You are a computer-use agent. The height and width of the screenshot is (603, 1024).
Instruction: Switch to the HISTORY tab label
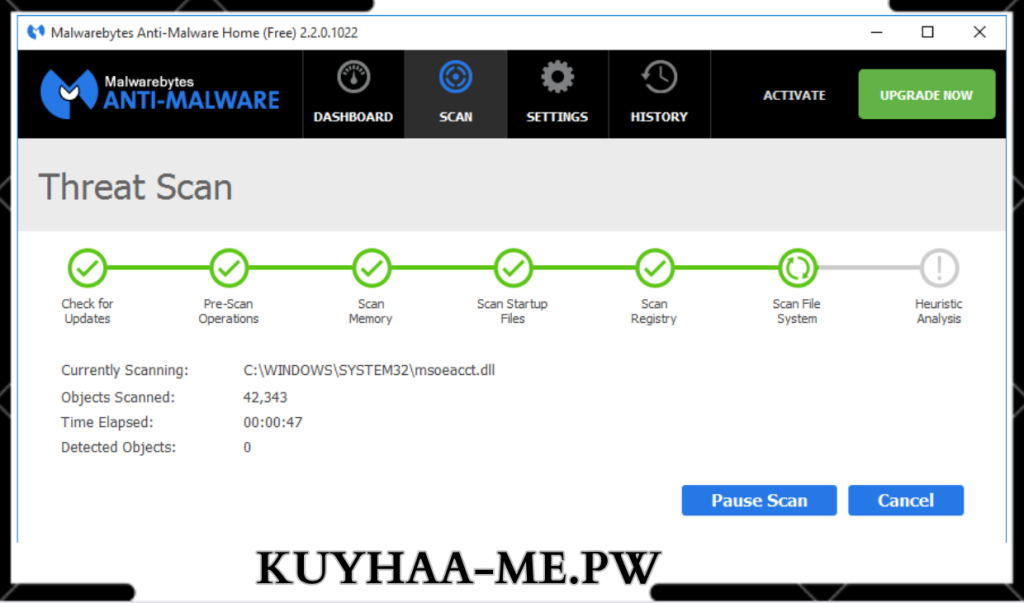tap(659, 117)
